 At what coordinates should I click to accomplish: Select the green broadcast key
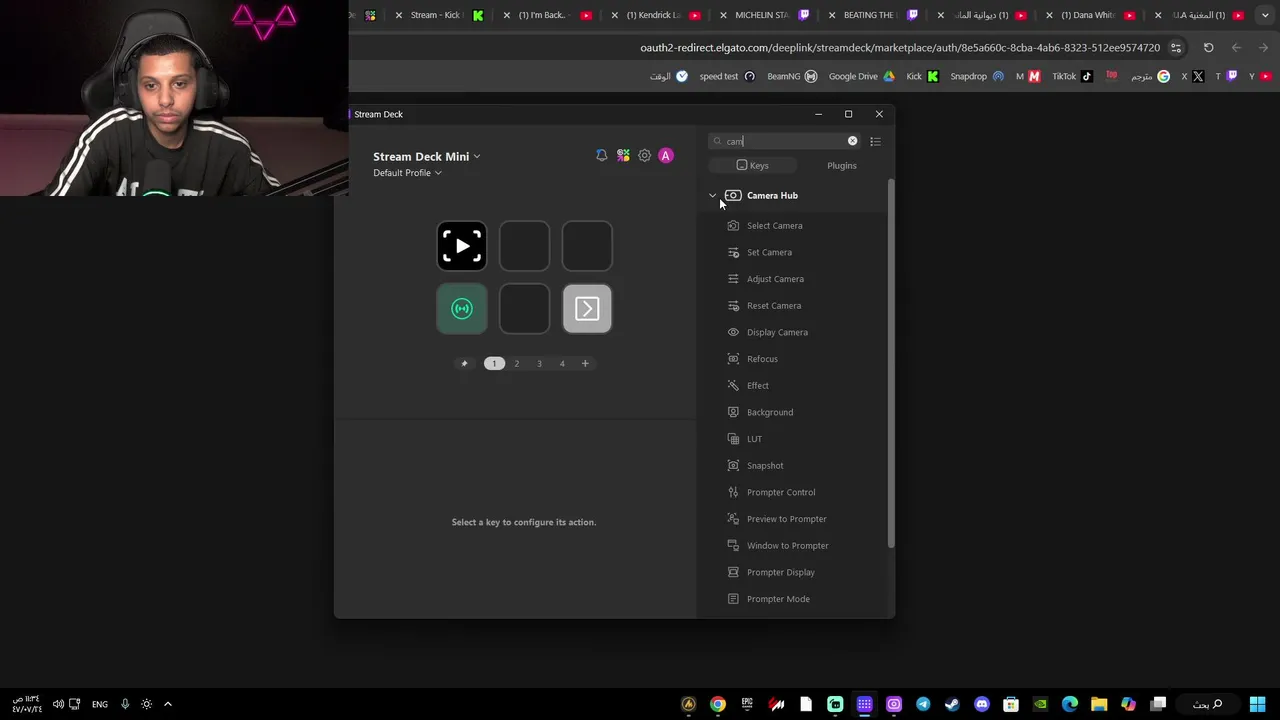(x=462, y=309)
